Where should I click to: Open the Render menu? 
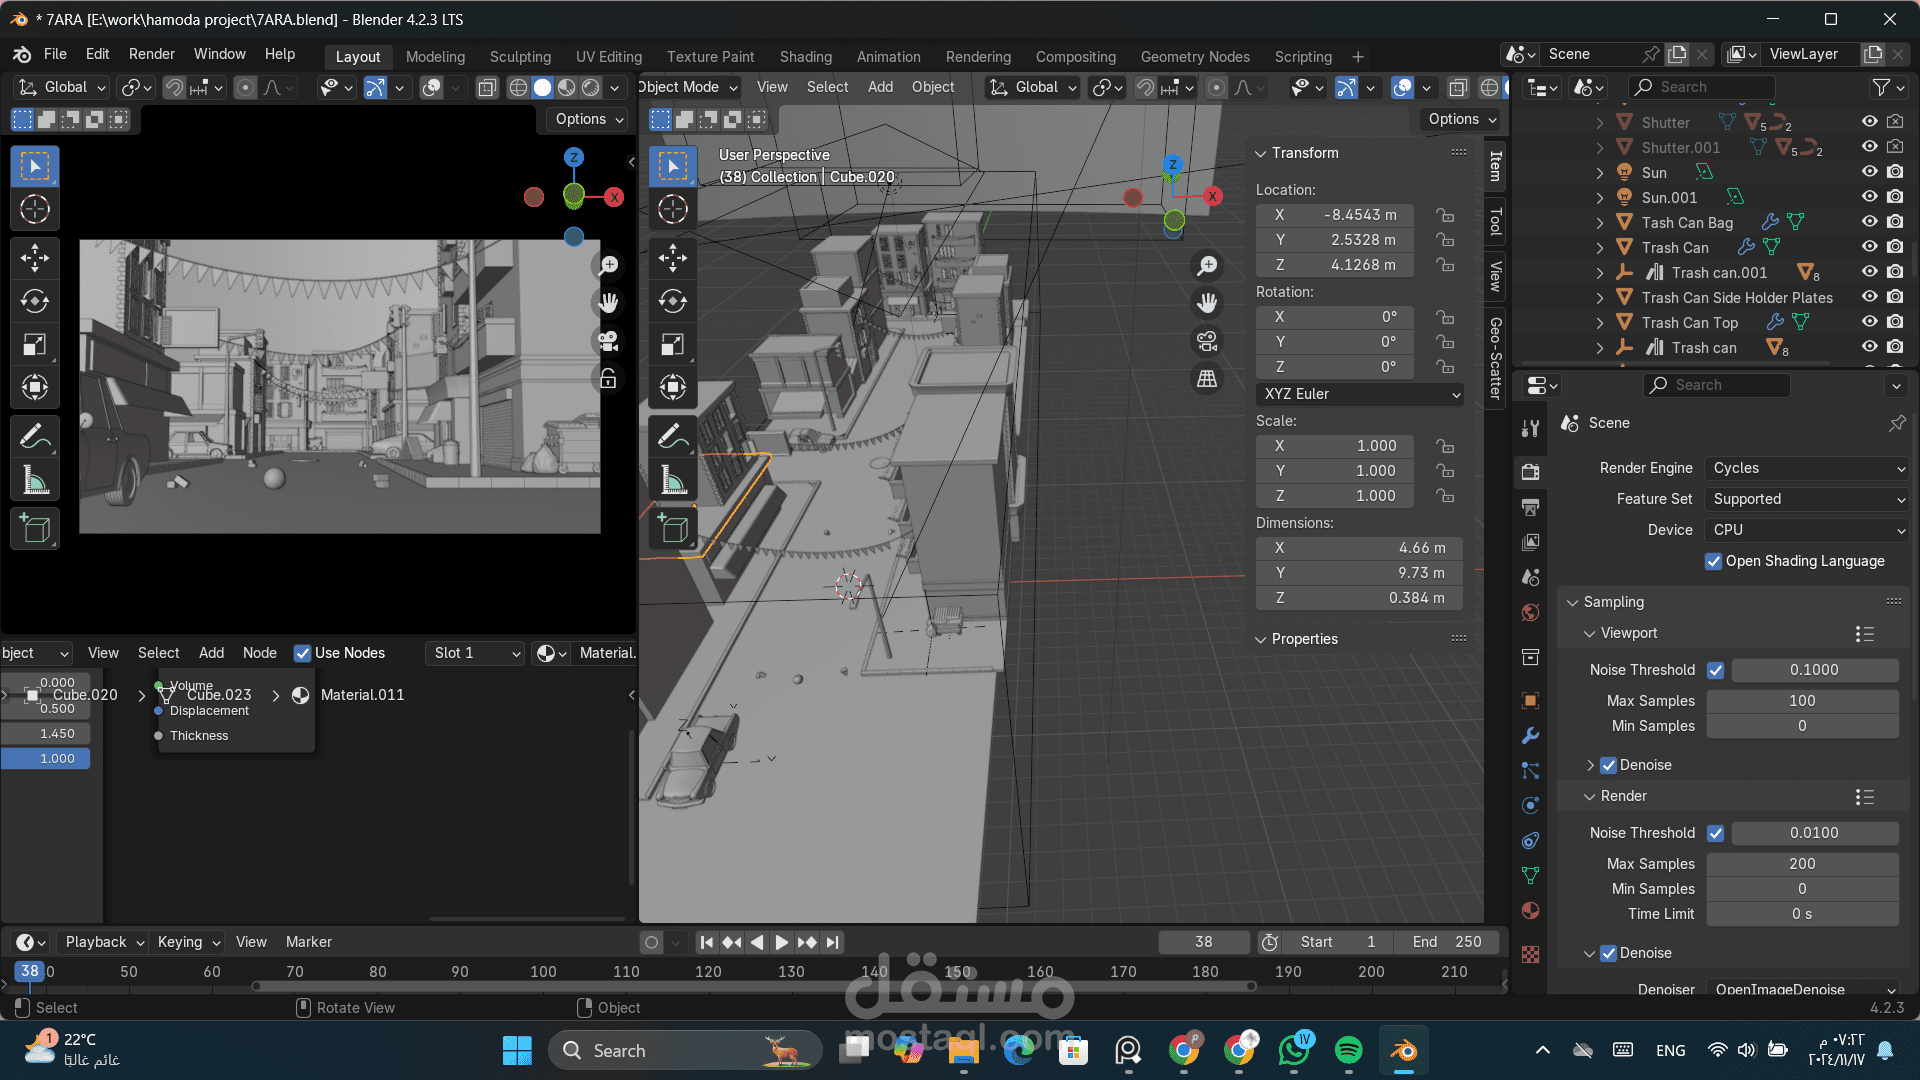[151, 54]
